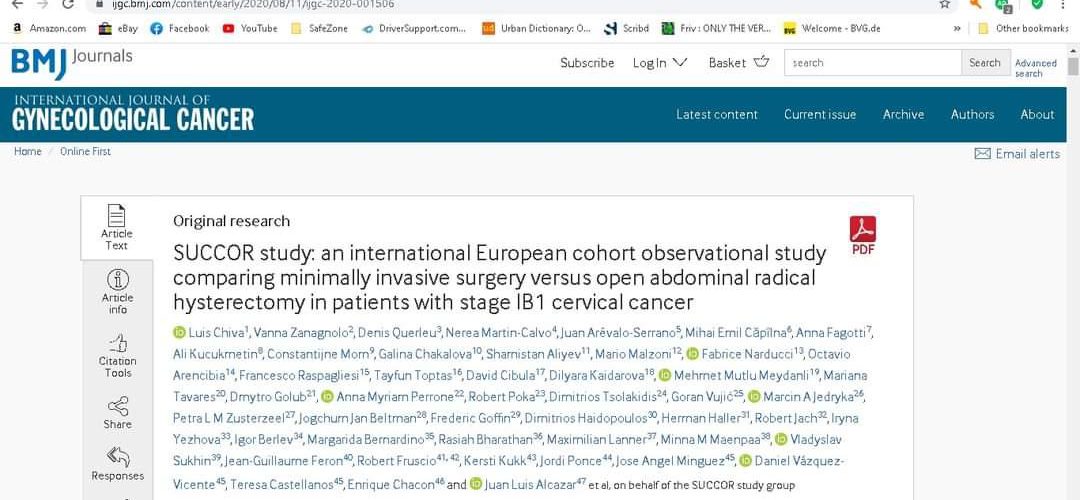View article Responses
The width and height of the screenshot is (1080, 500).
pos(117,464)
